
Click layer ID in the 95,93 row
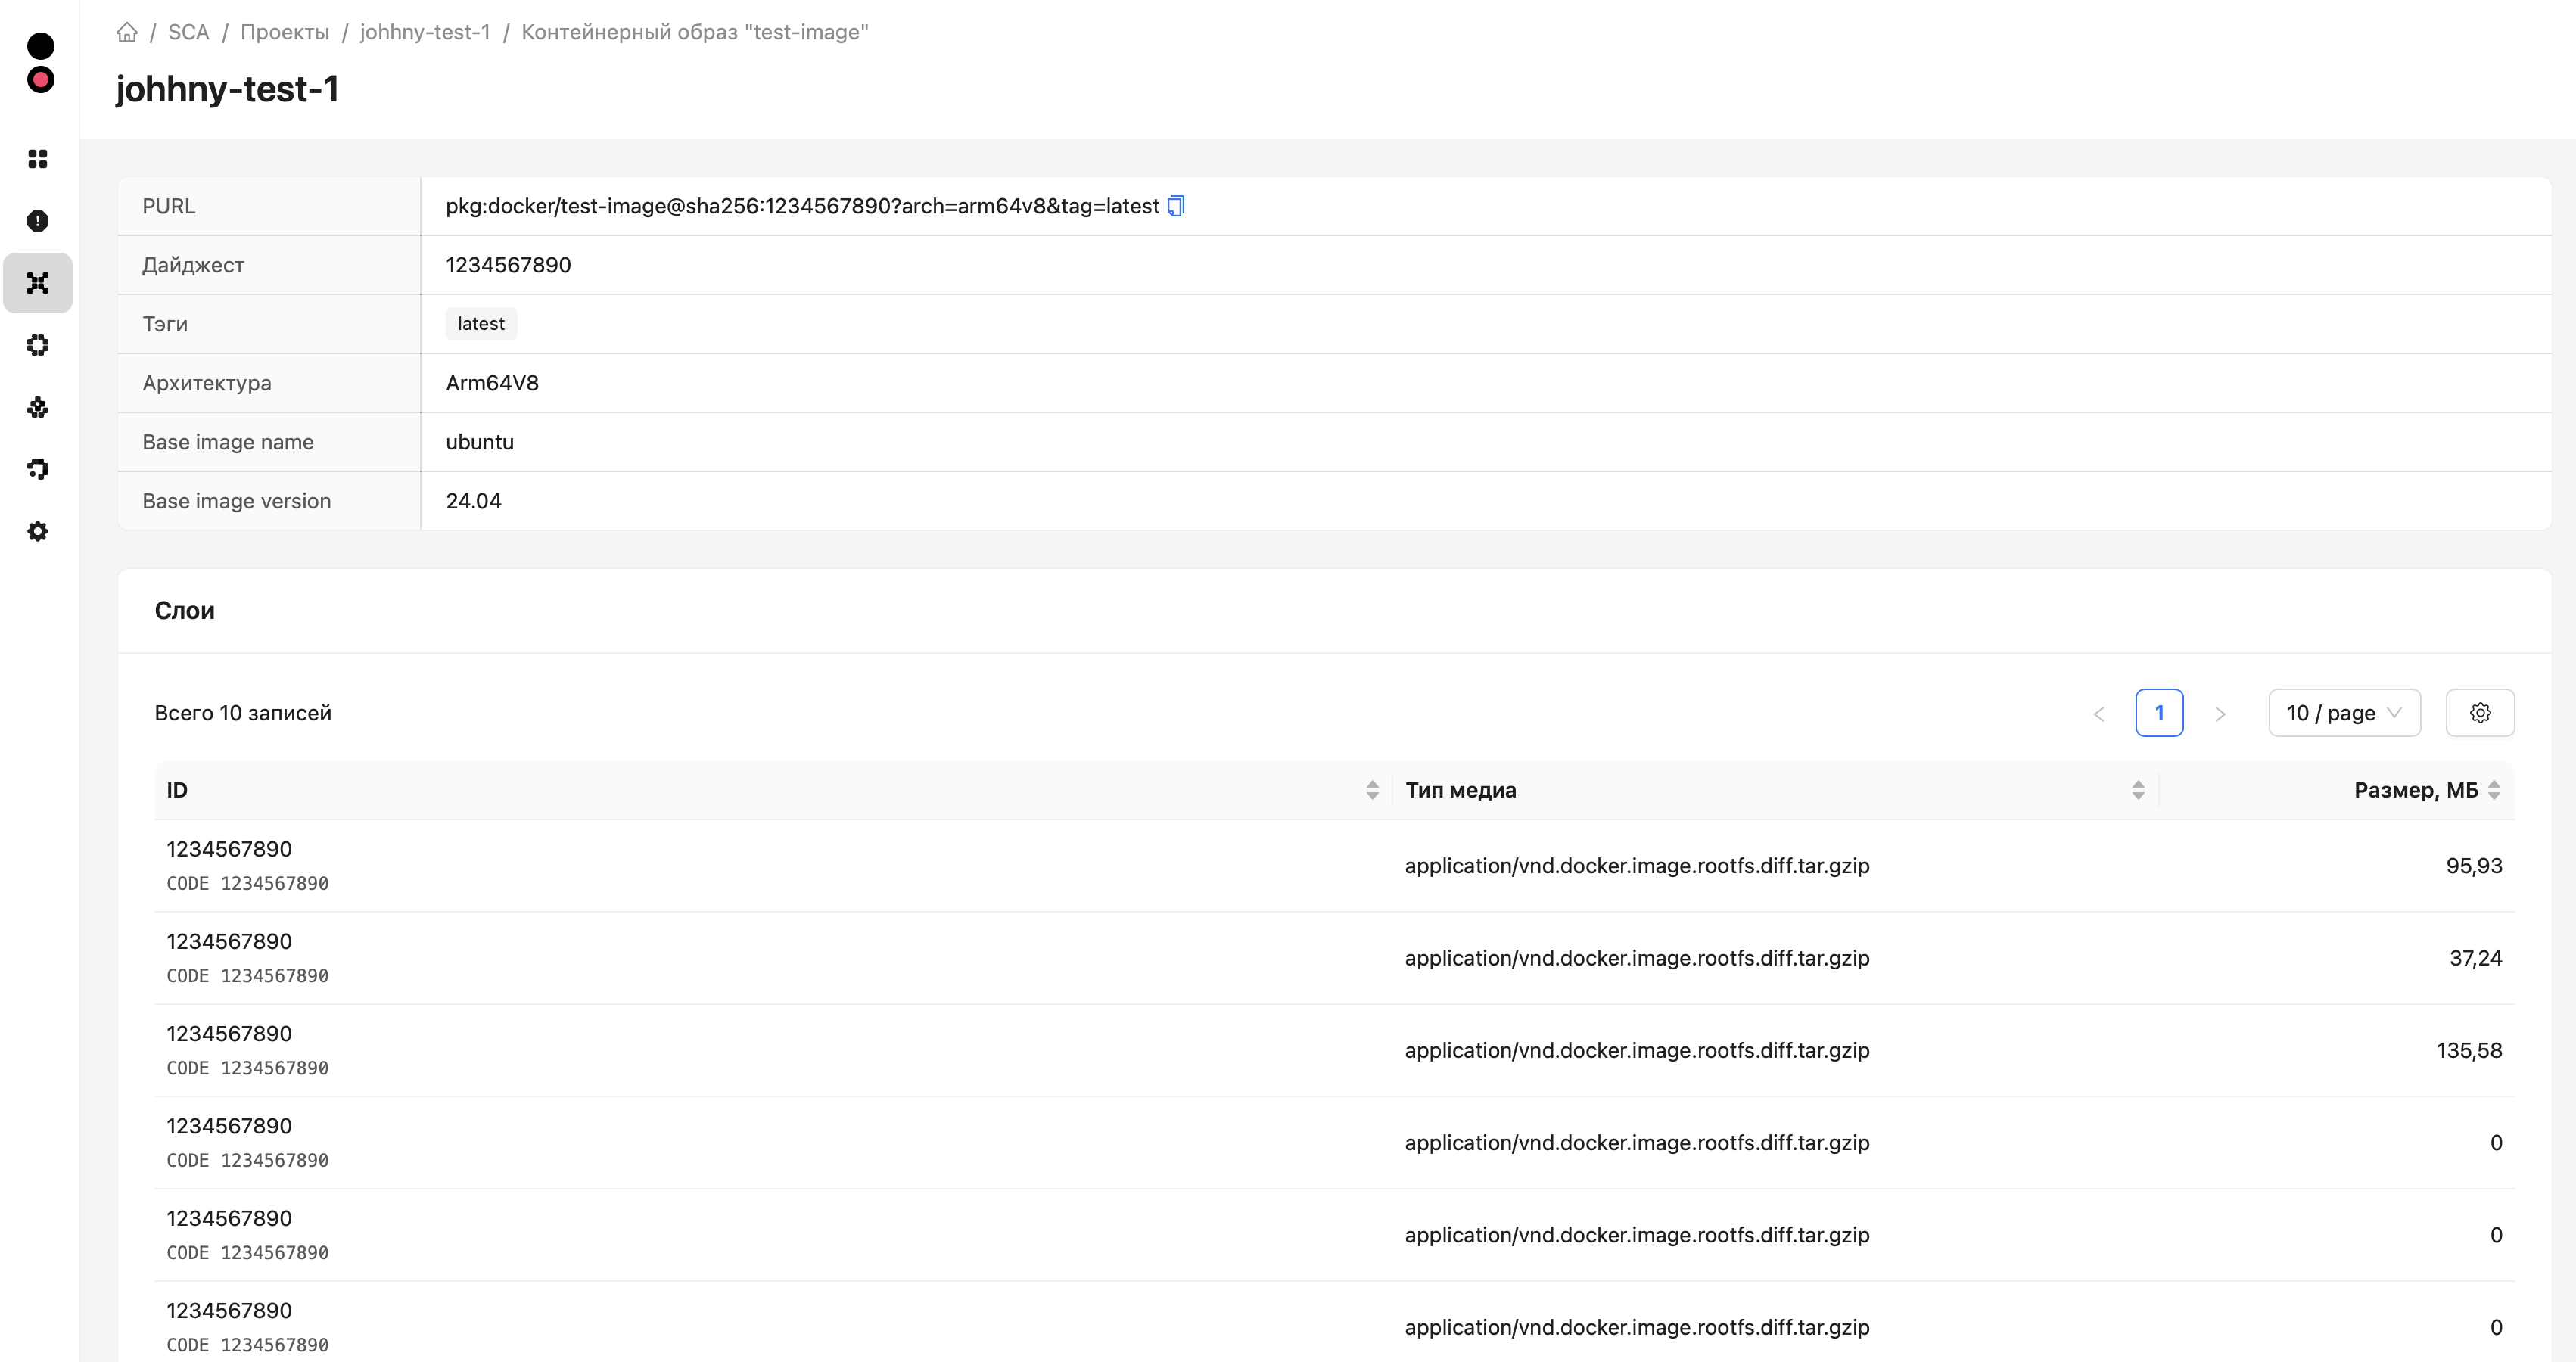[x=229, y=849]
